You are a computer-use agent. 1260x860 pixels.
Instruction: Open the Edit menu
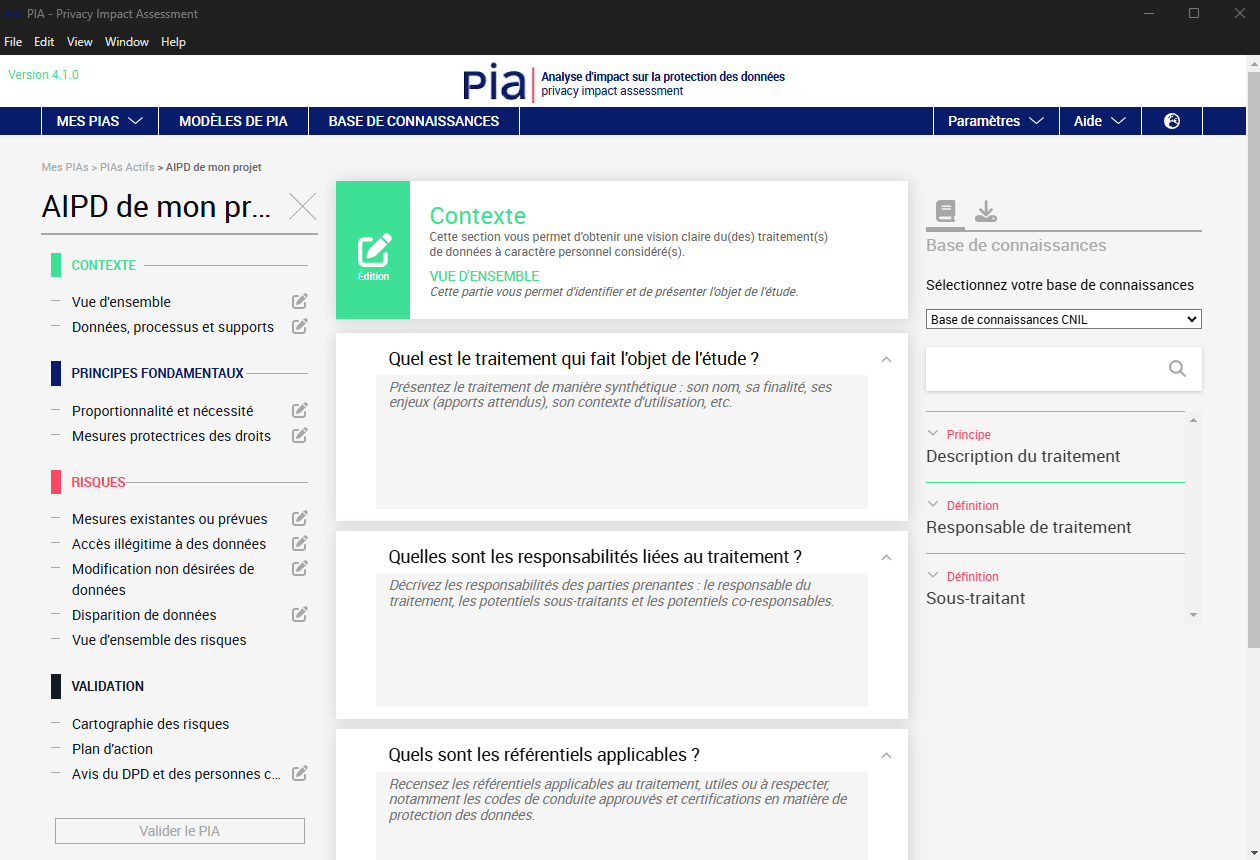44,42
